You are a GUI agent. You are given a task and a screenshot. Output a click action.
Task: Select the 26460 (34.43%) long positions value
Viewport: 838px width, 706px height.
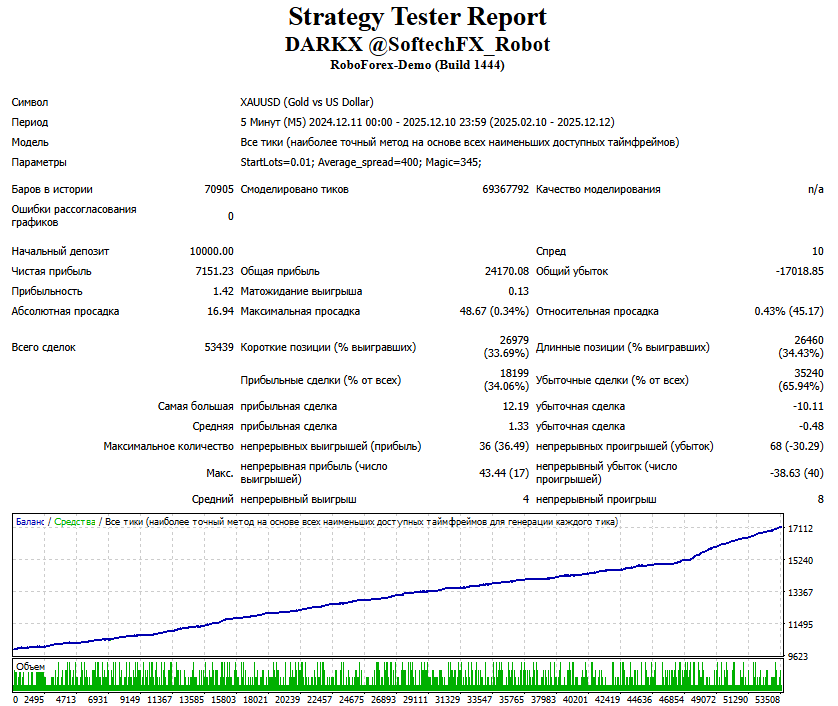click(x=801, y=347)
